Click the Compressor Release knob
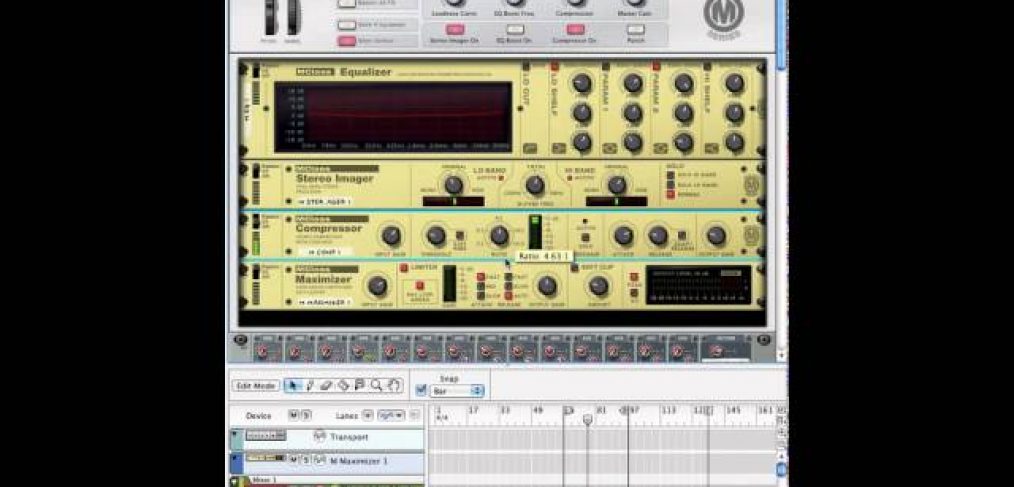The width and height of the screenshot is (1014, 487). coord(658,235)
